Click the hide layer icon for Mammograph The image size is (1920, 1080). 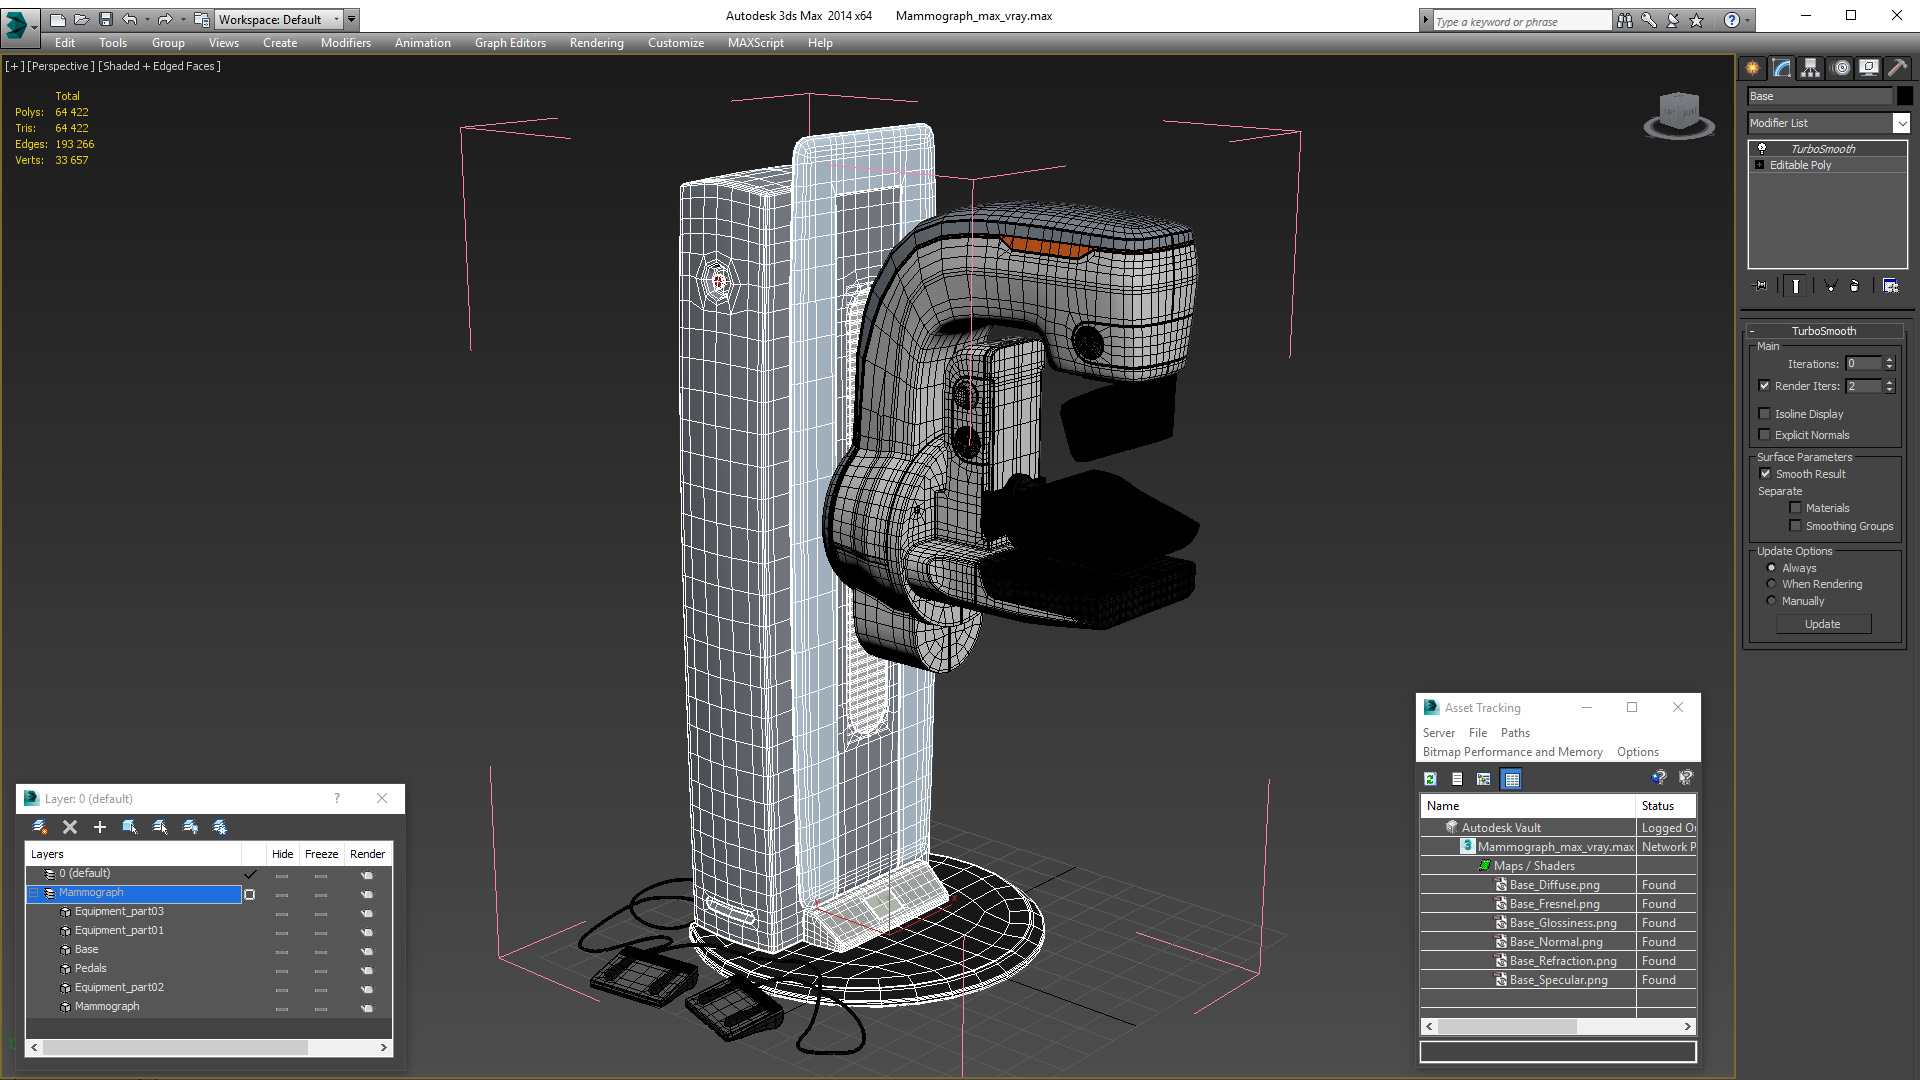[x=281, y=893]
